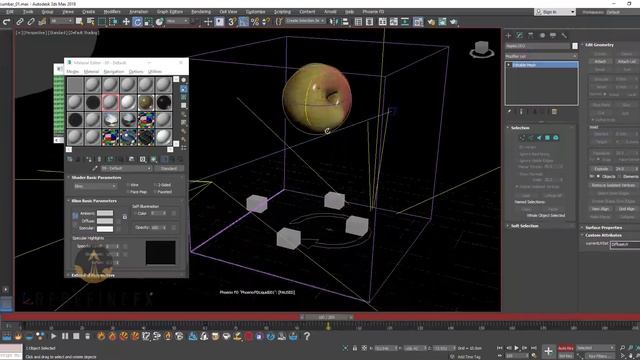The height and width of the screenshot is (360, 640).
Task: Open the Blinn shader type dropdown
Action: (x=95, y=186)
